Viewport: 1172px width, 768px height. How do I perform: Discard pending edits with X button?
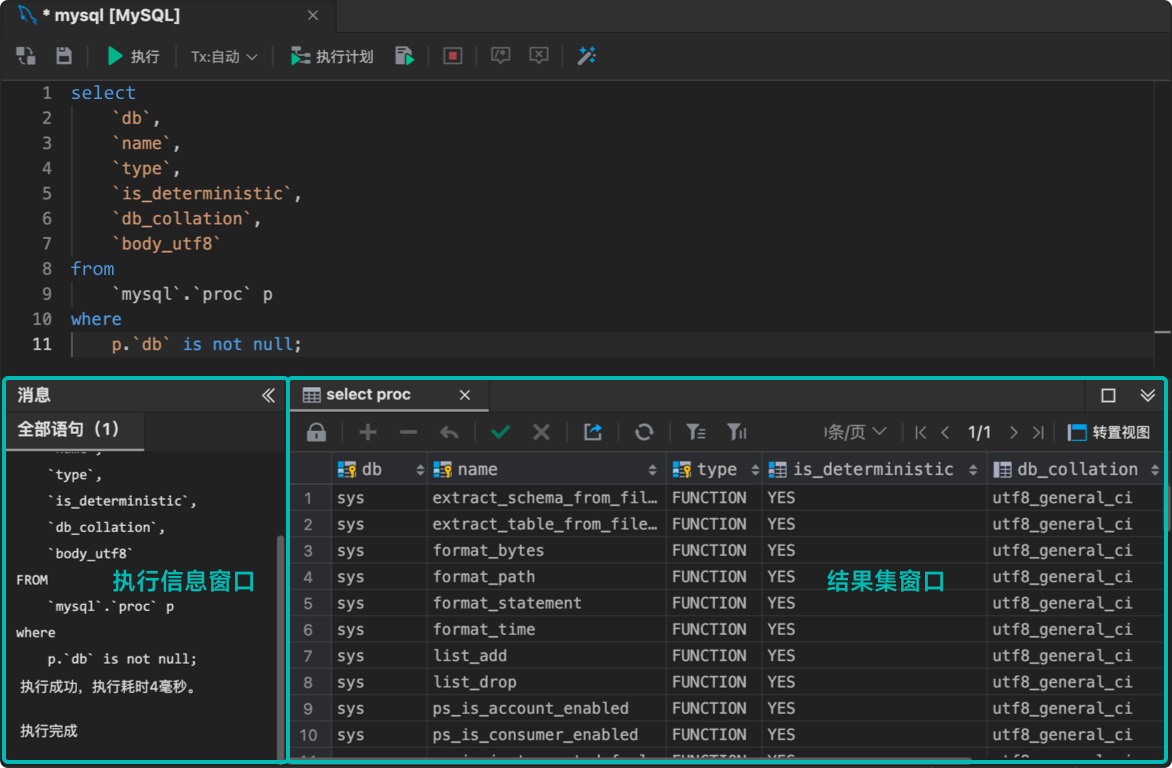(541, 432)
